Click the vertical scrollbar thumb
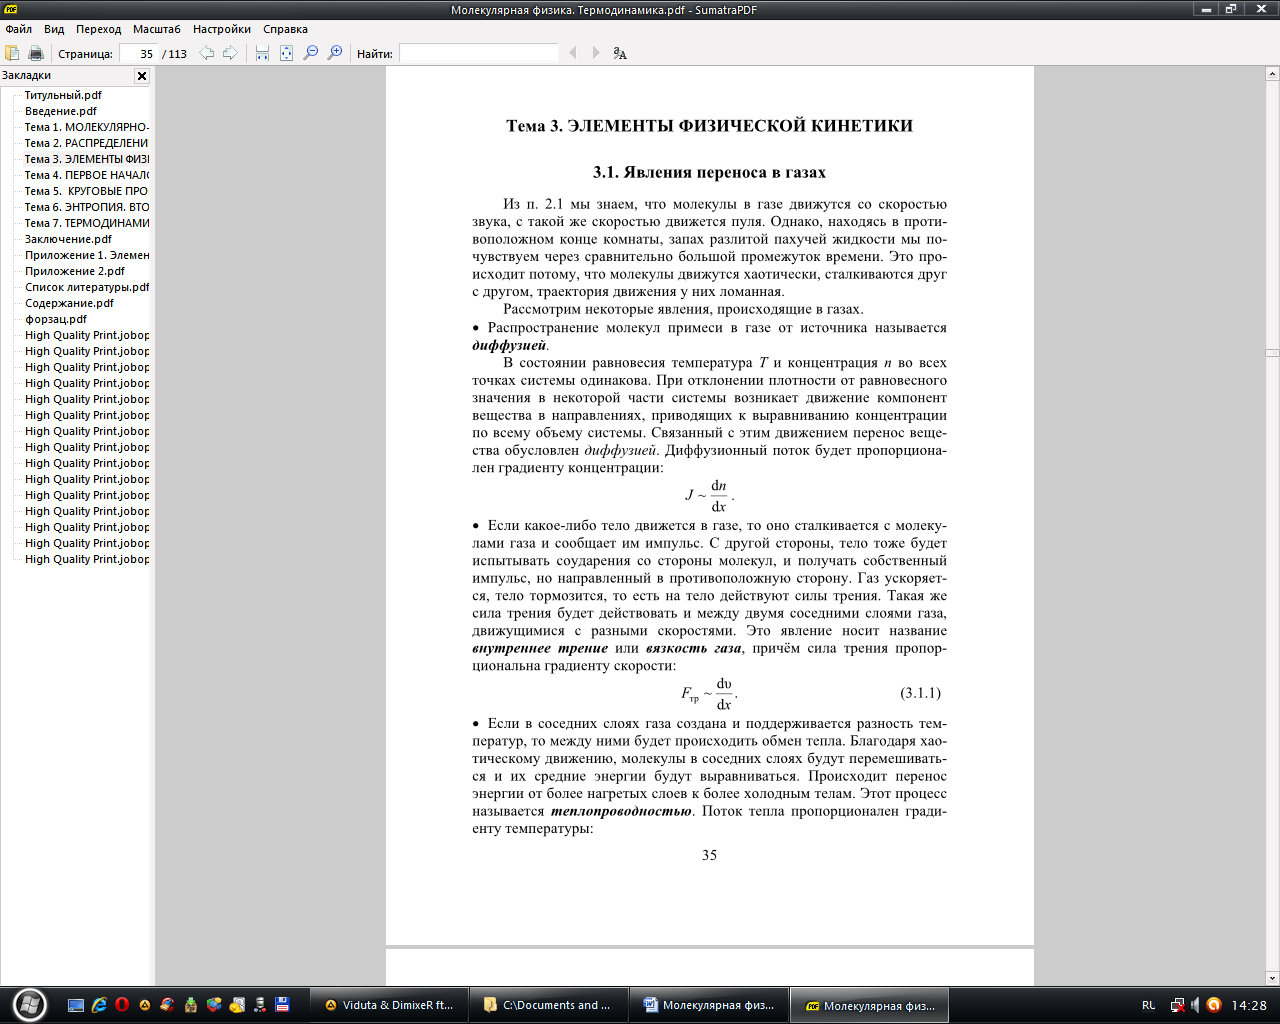Image resolution: width=1280 pixels, height=1024 pixels. tap(1272, 353)
